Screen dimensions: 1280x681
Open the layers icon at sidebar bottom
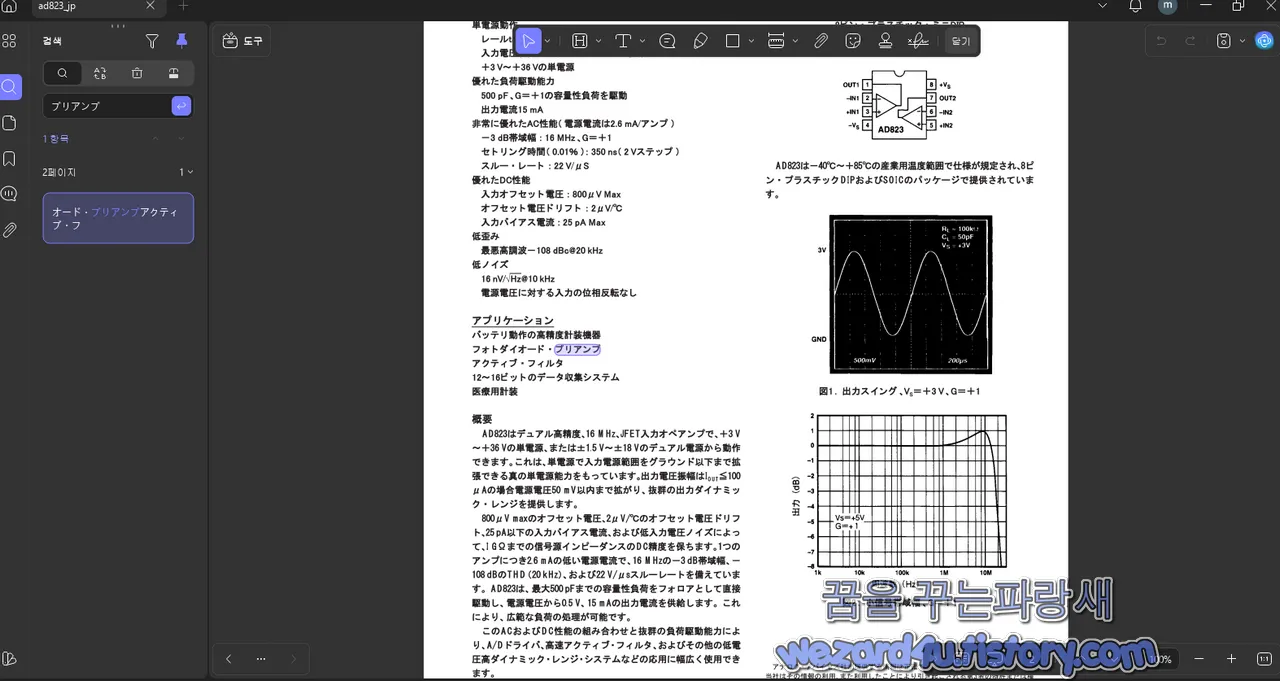pos(9,658)
